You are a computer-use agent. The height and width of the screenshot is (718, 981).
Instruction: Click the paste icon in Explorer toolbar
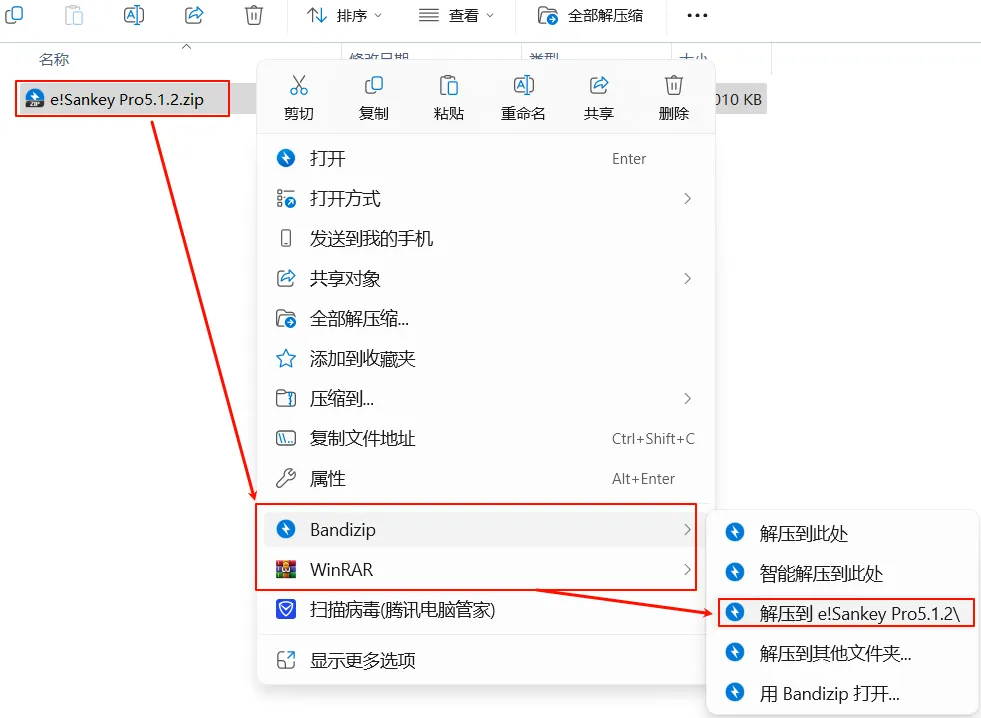[x=74, y=14]
